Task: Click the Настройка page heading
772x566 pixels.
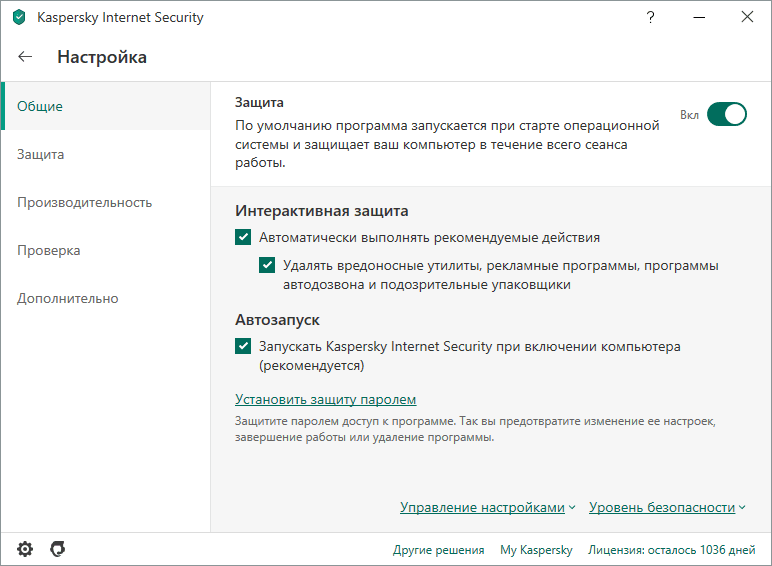Action: (102, 57)
